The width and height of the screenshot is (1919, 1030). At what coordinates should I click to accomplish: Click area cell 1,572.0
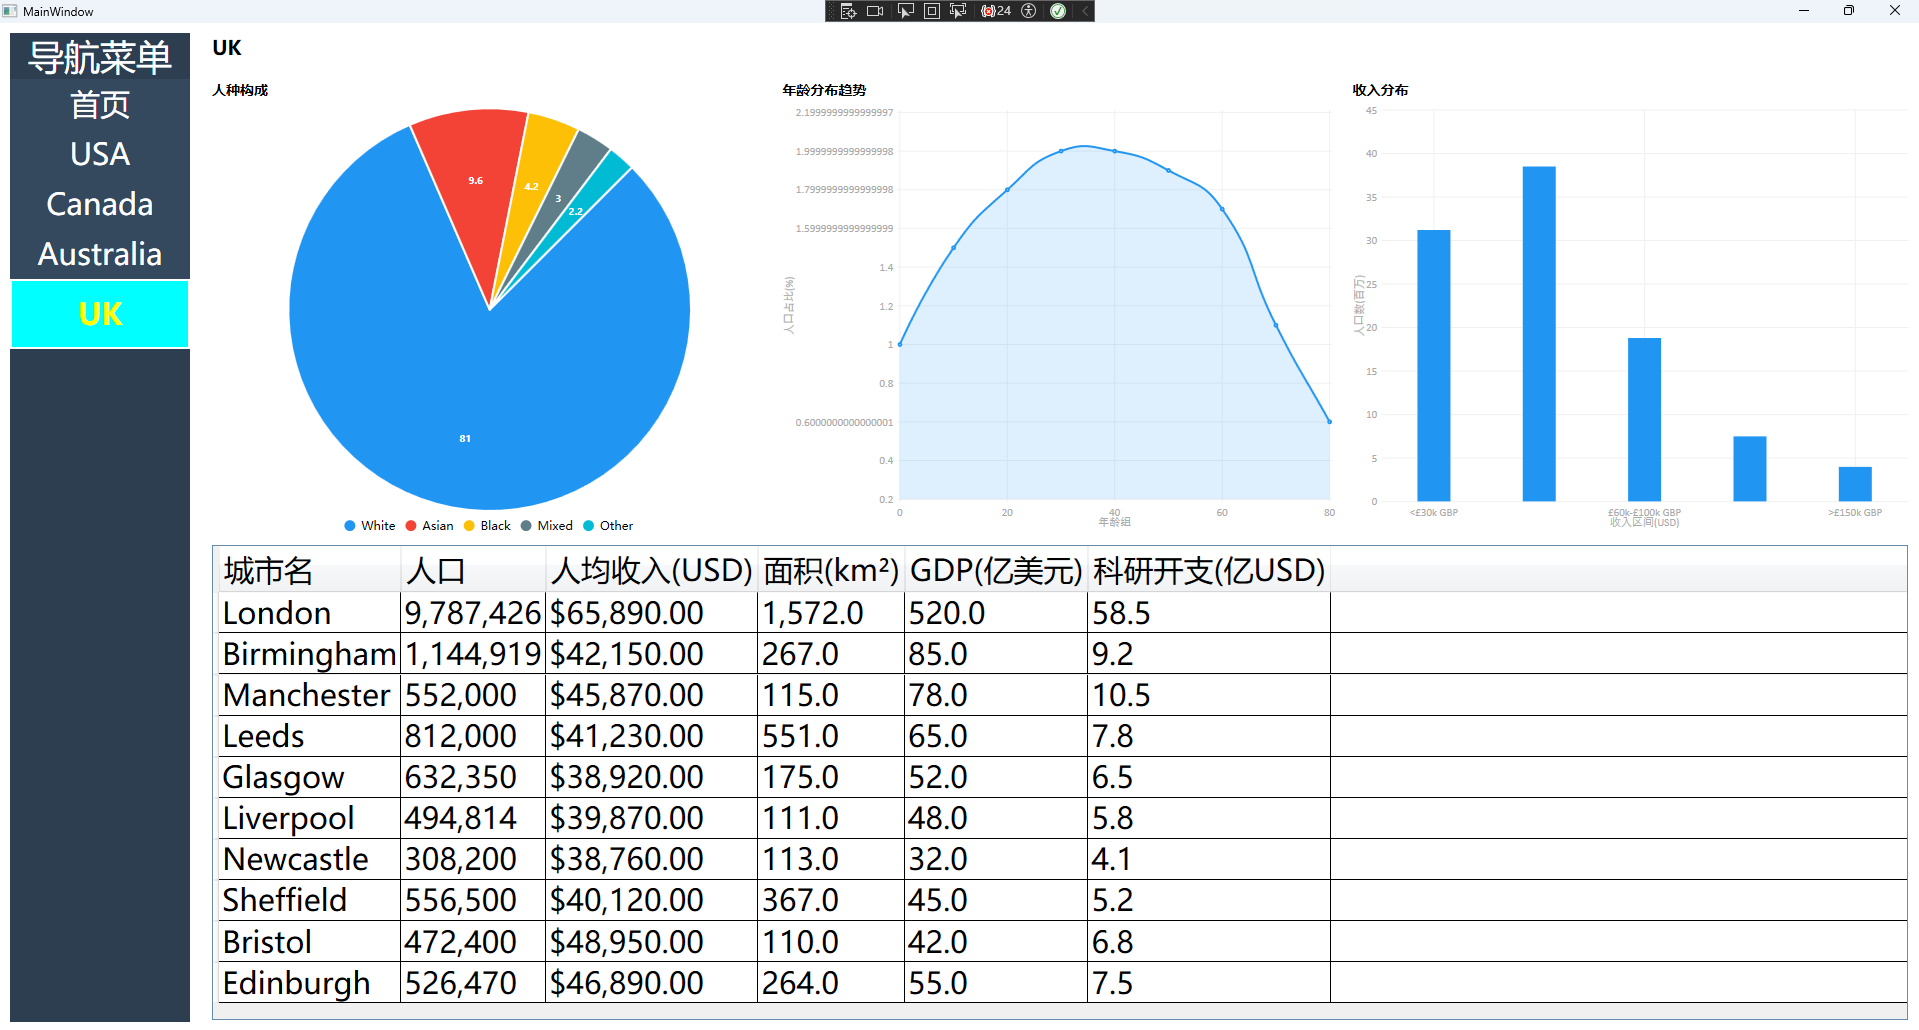[831, 613]
